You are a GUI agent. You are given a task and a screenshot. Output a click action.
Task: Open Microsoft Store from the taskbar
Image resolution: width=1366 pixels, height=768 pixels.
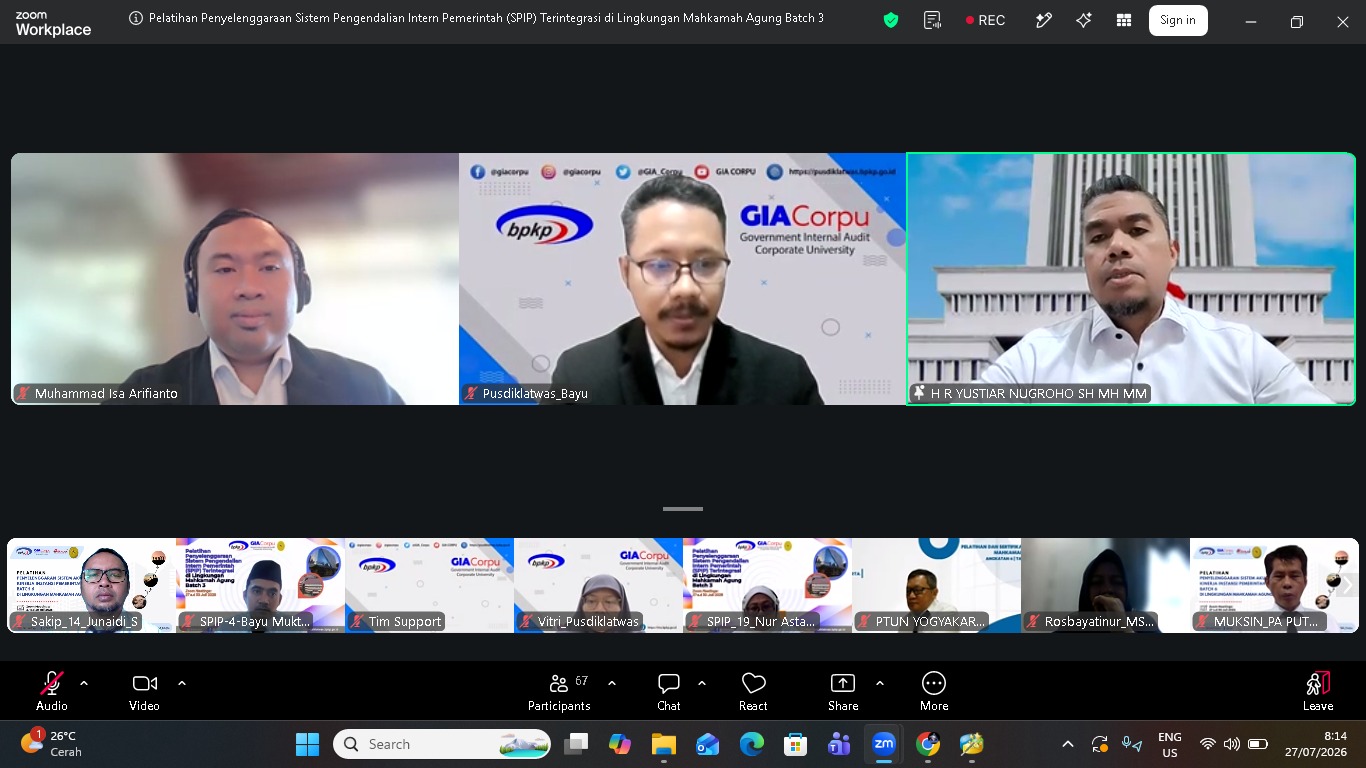(x=796, y=744)
